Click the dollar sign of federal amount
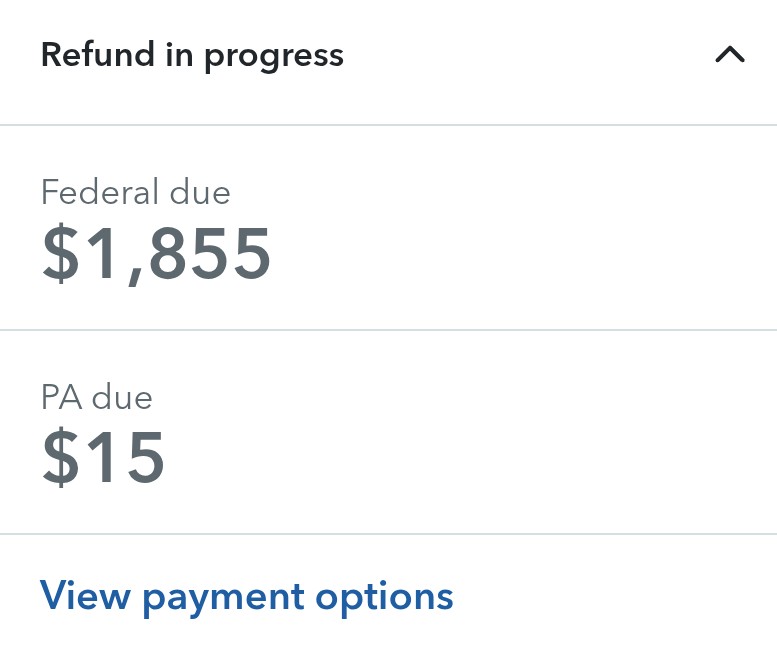Image resolution: width=777 pixels, height=652 pixels. click(59, 254)
